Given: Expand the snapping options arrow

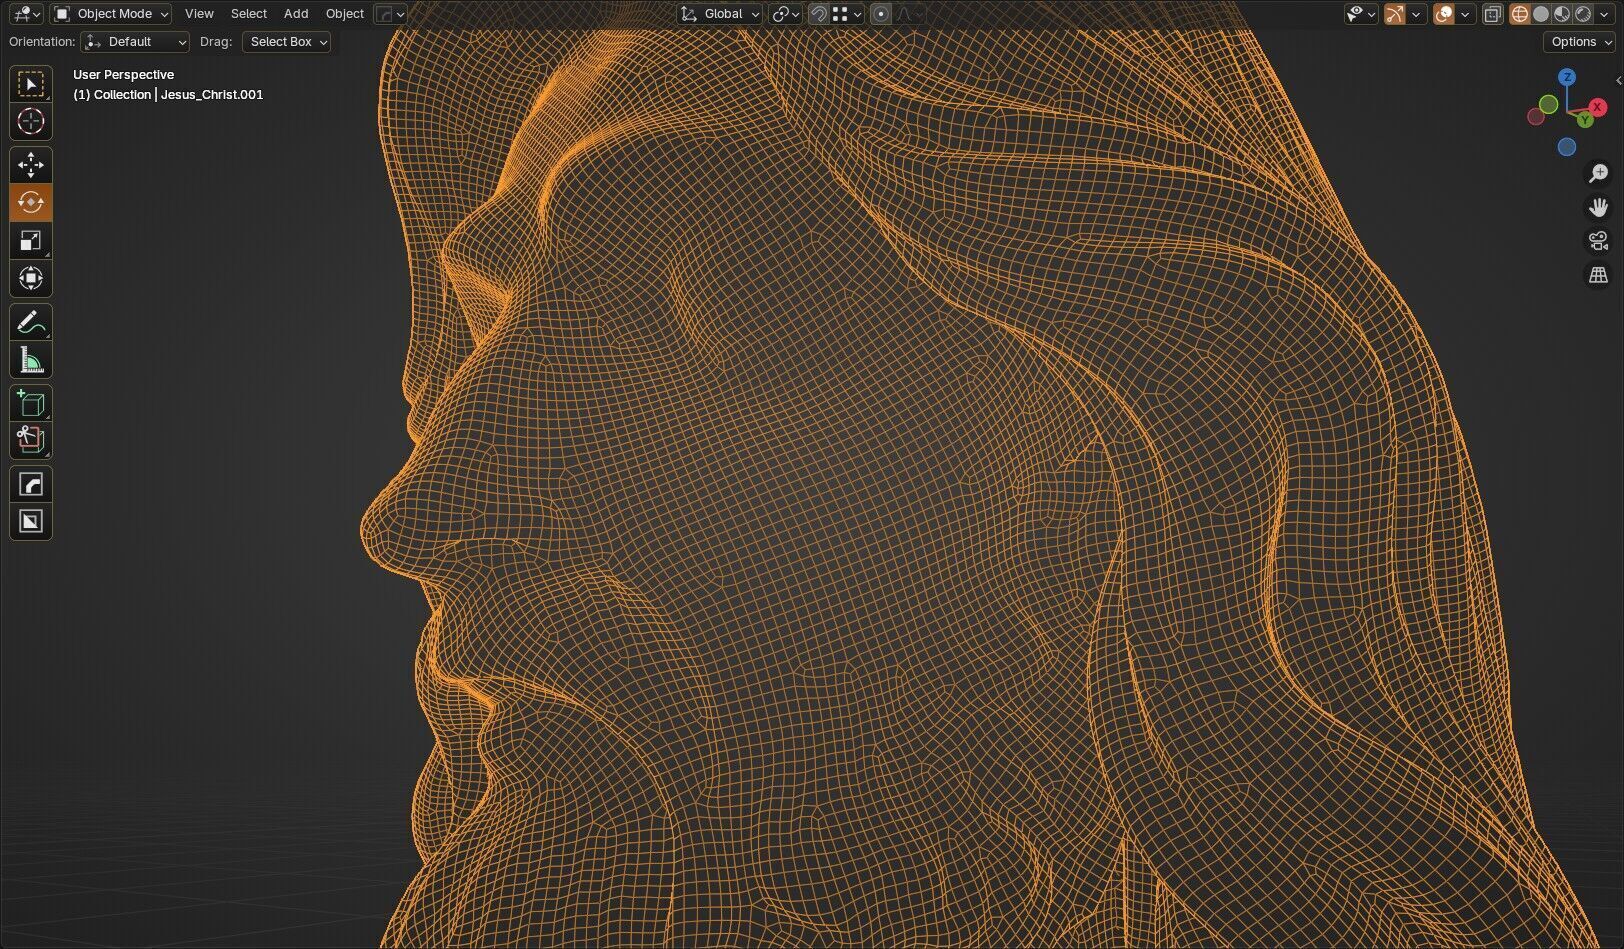Looking at the screenshot, I should [x=858, y=14].
